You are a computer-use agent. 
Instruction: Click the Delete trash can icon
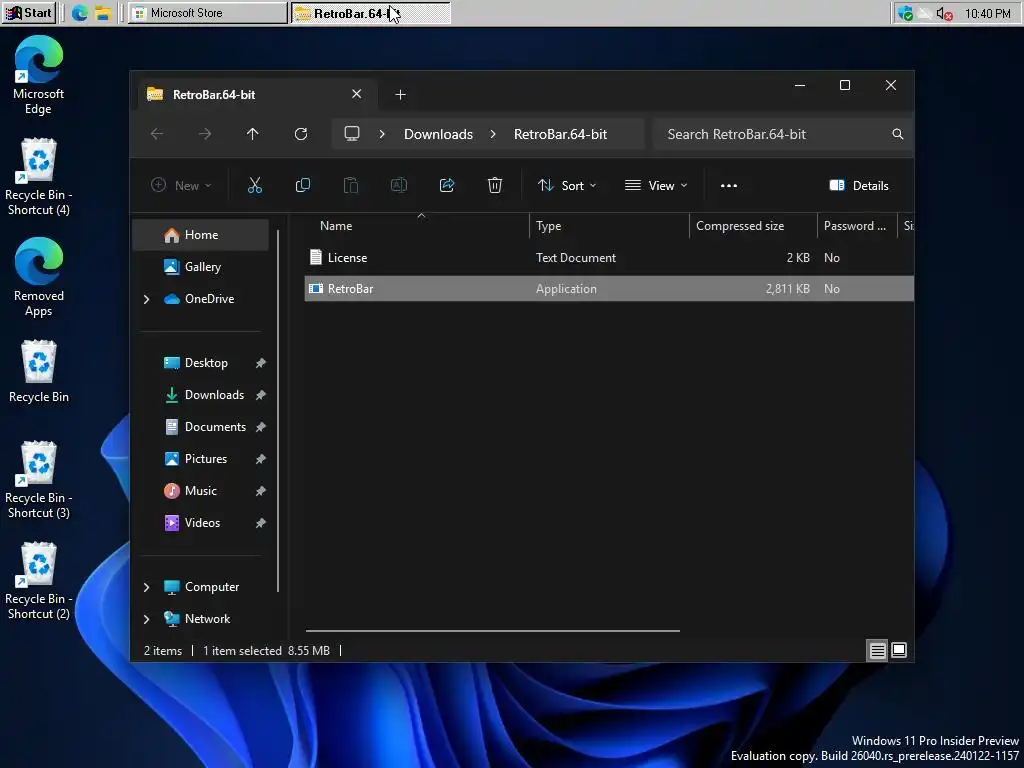point(495,185)
